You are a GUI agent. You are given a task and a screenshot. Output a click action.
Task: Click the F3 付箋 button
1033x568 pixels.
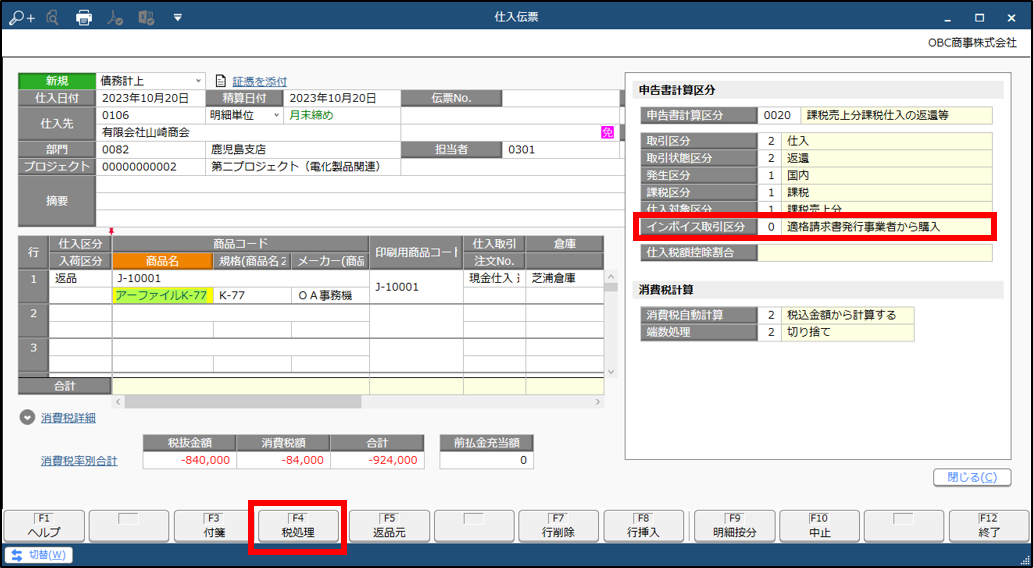214,526
